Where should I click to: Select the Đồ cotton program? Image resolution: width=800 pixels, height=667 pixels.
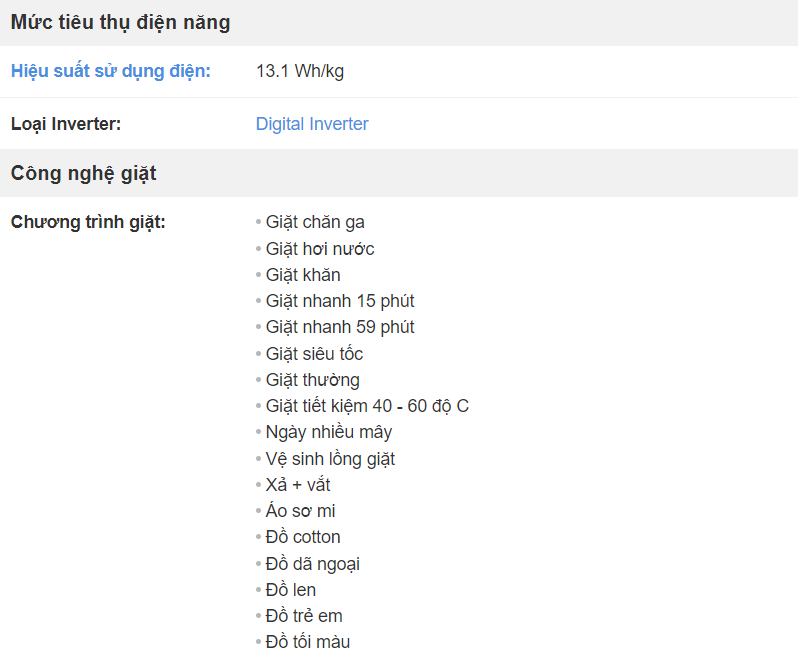tap(303, 537)
